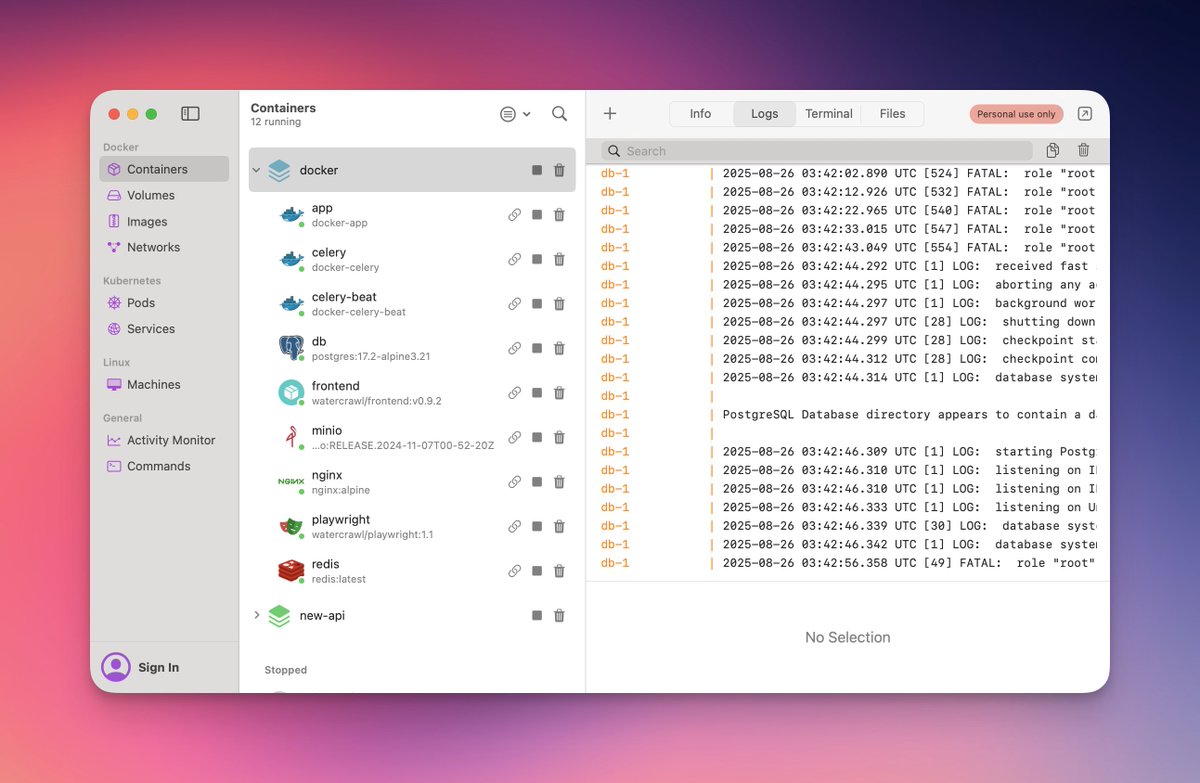Delete the celery-beat container

pos(559,304)
